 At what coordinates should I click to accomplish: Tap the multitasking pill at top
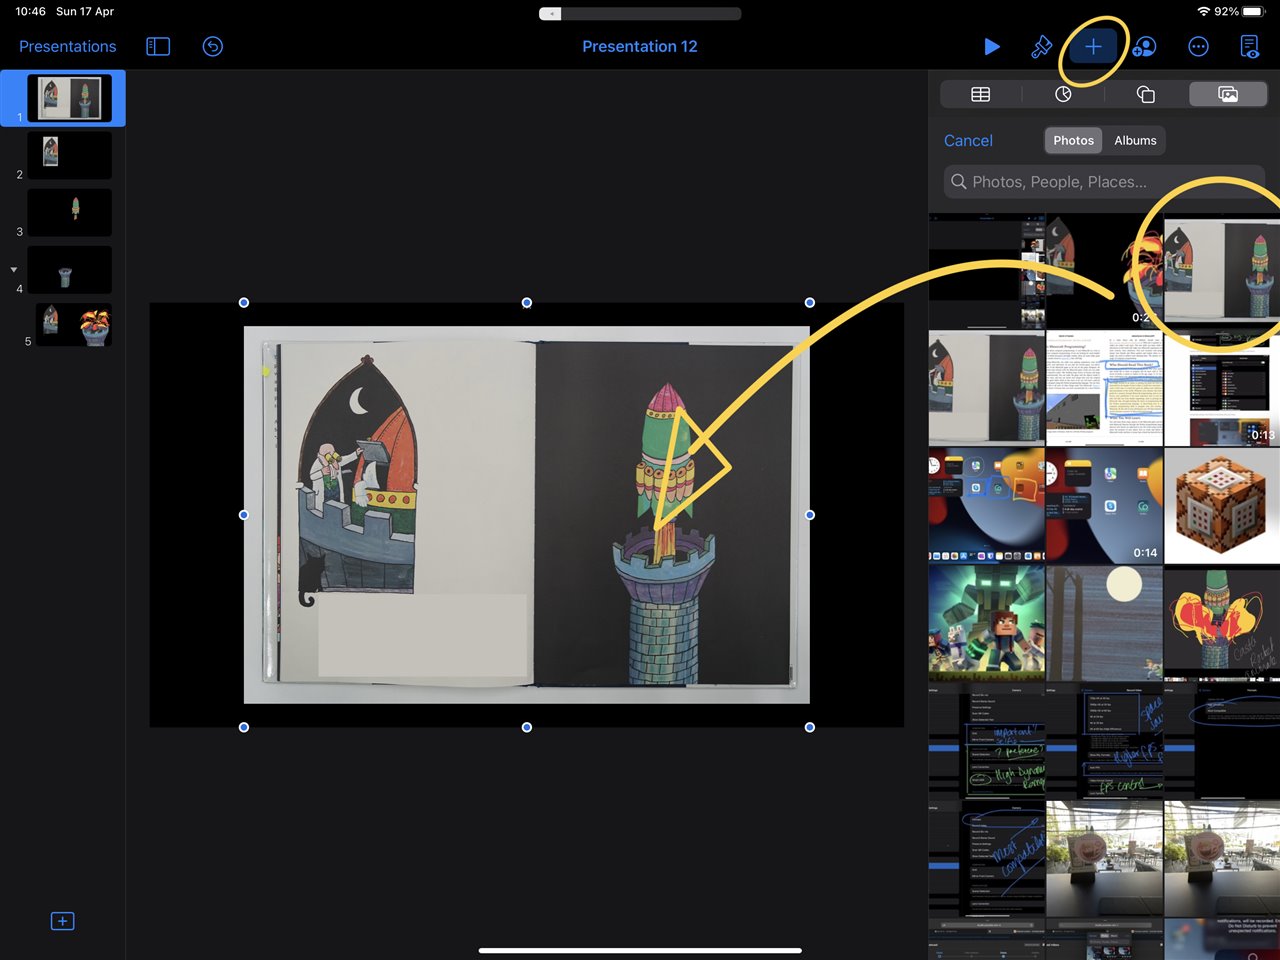(640, 13)
